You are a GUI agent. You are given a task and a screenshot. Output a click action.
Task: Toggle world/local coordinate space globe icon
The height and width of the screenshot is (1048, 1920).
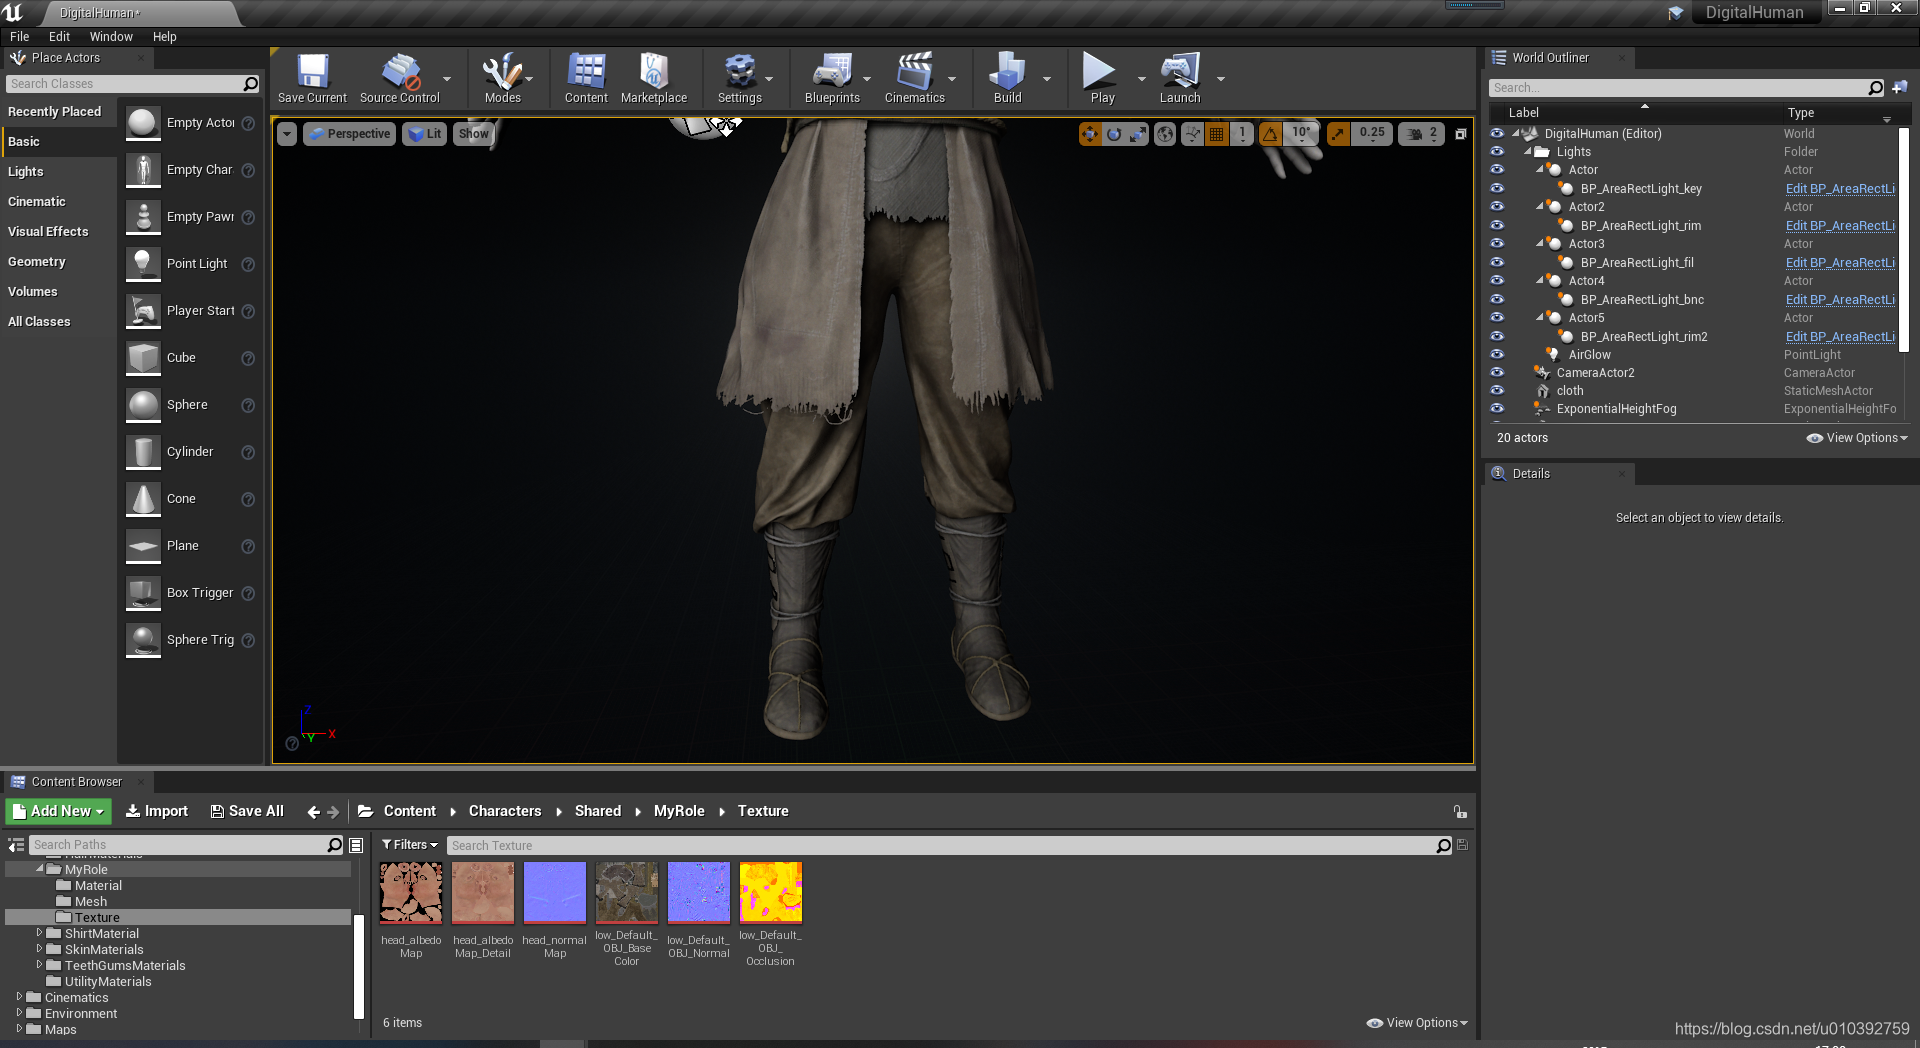coord(1165,134)
